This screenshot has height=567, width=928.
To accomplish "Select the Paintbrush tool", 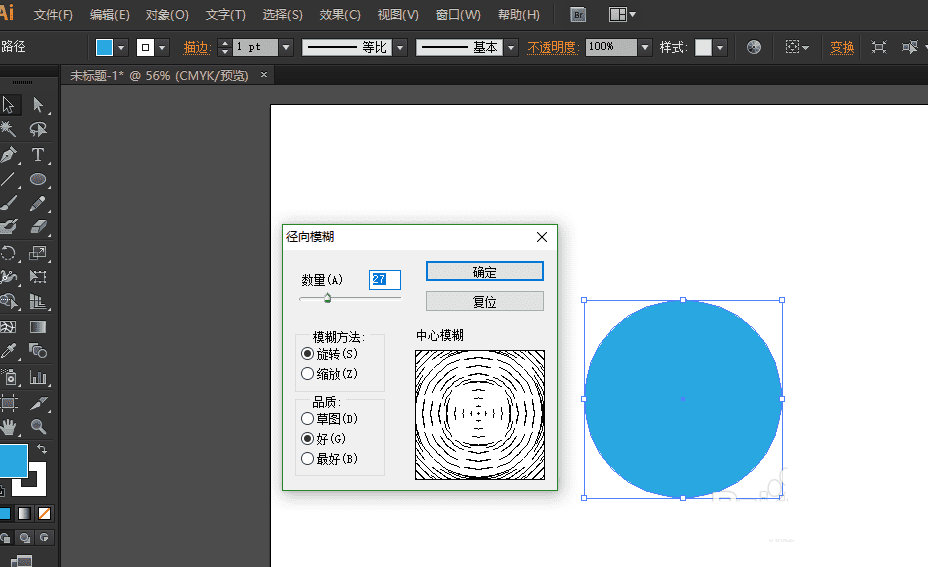I will pos(8,203).
